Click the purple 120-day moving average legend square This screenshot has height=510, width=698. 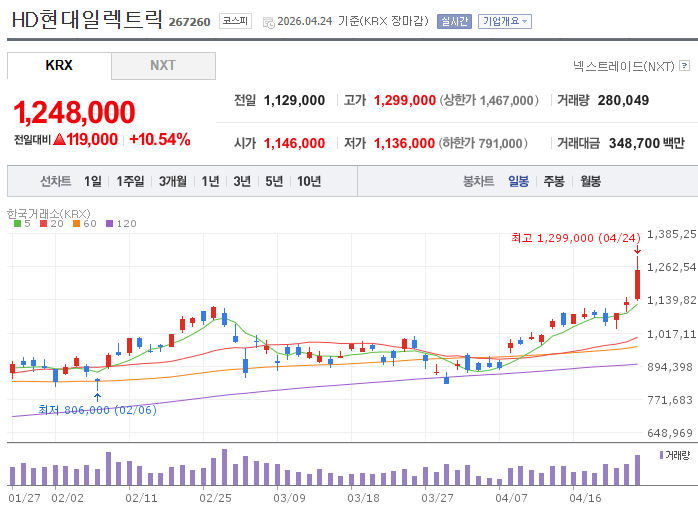[110, 223]
